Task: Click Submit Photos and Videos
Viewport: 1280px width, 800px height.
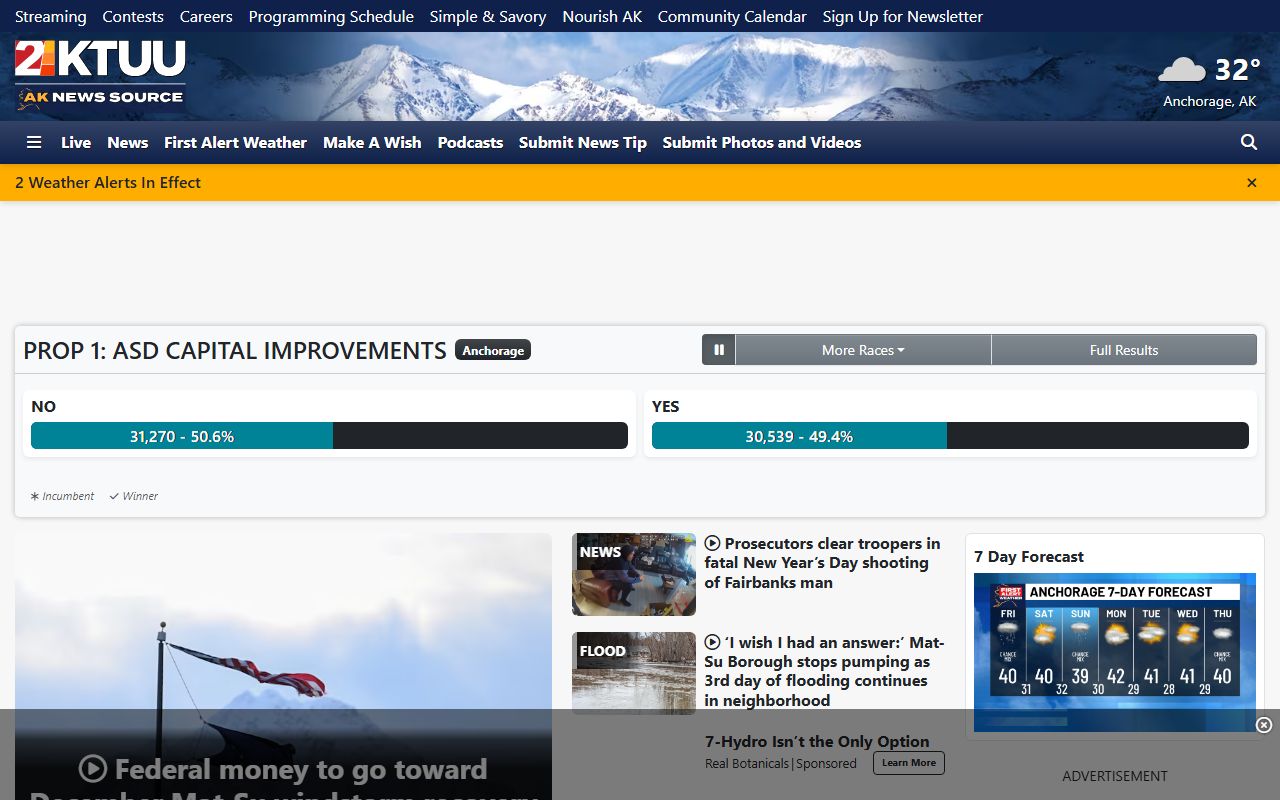Action: (x=762, y=142)
